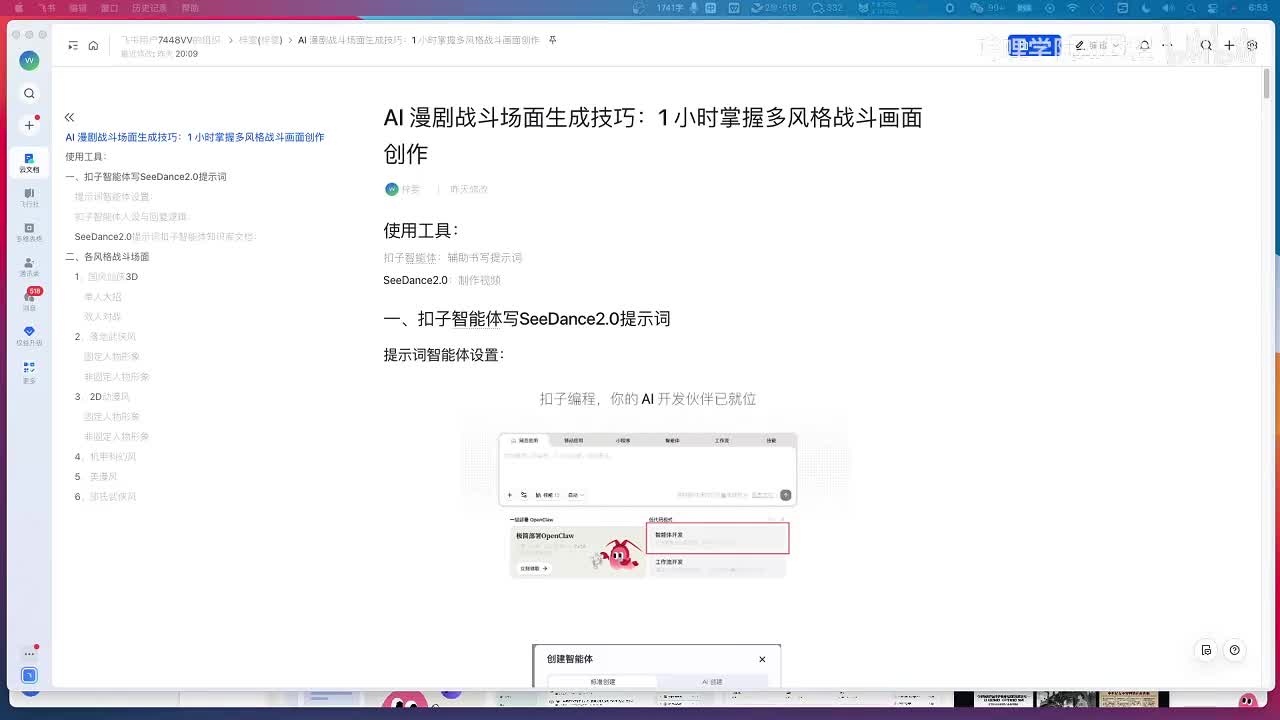1280x720 pixels.
Task: Click the plus create button in sidebar
Action: (x=29, y=125)
